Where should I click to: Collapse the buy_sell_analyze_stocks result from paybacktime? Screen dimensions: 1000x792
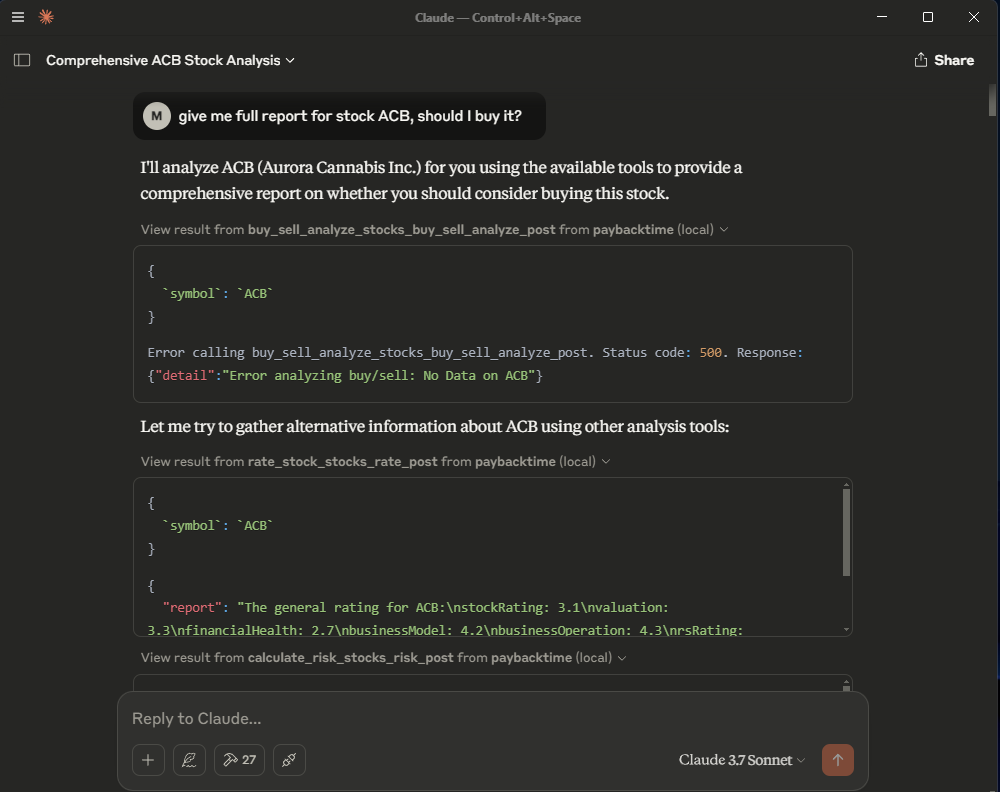pyautogui.click(x=434, y=230)
